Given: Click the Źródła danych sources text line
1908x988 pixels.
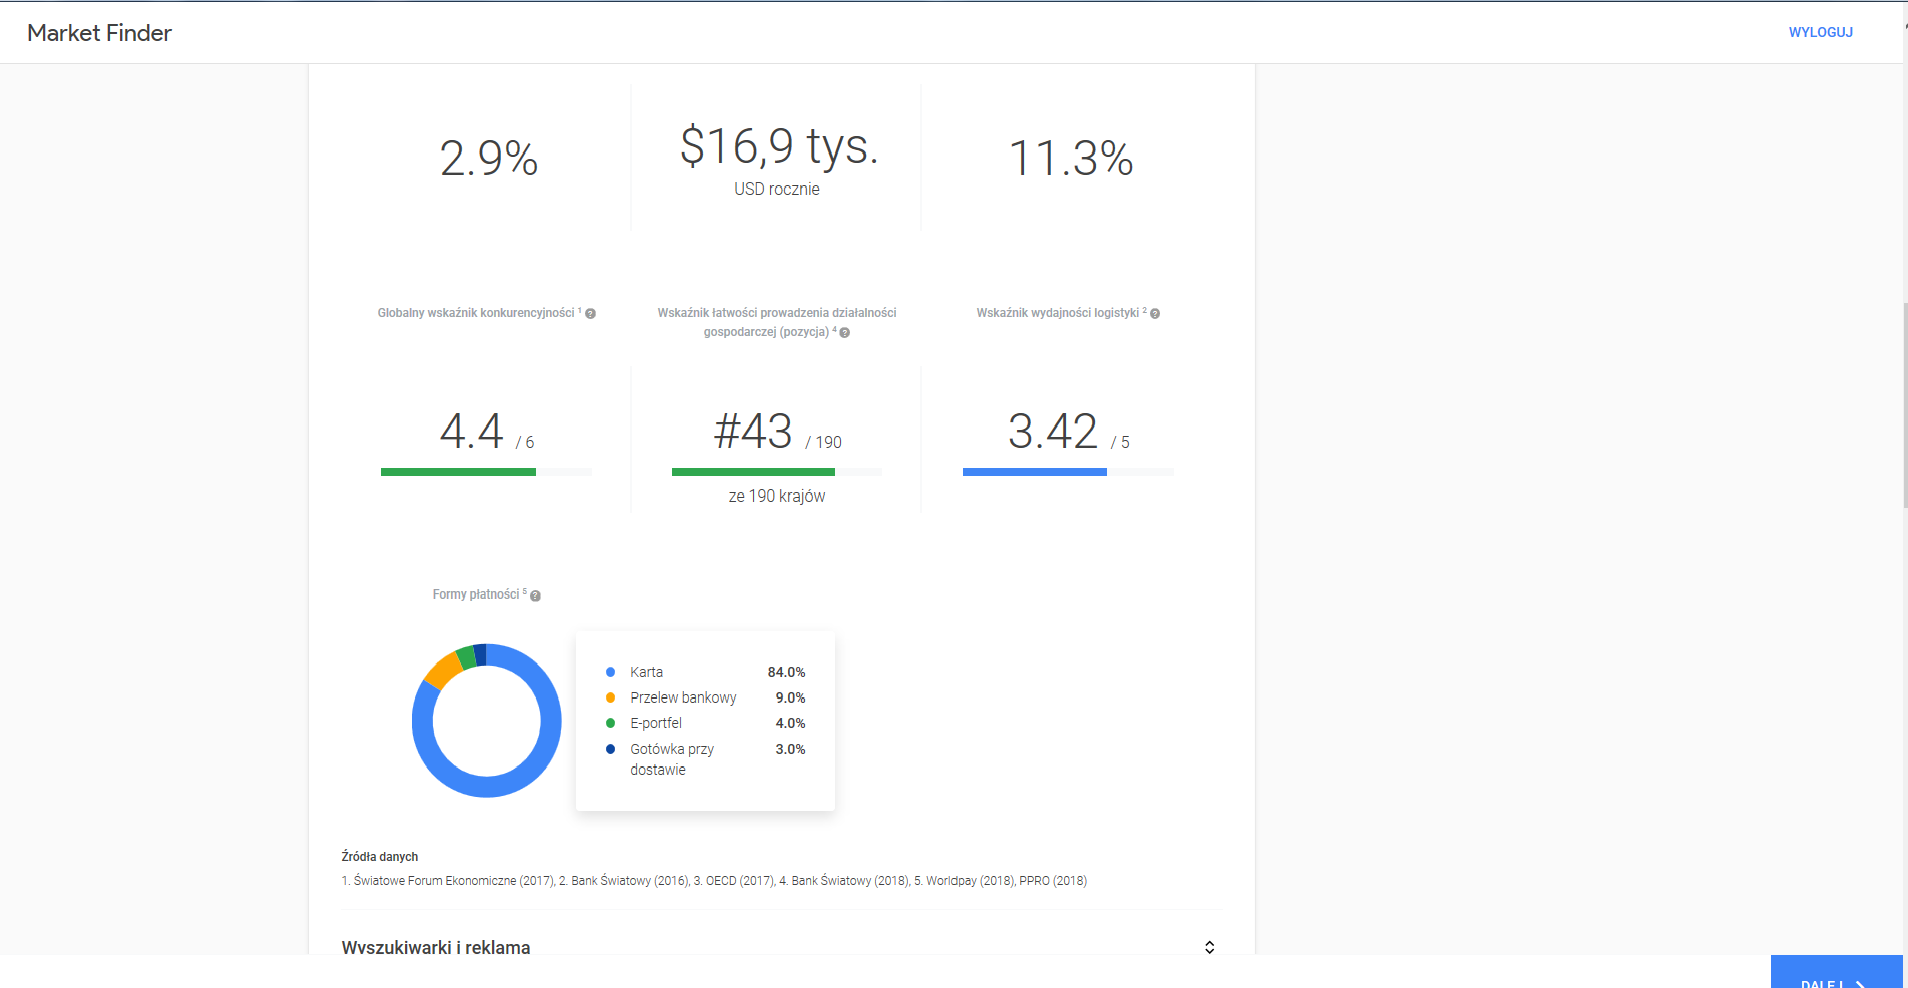Looking at the screenshot, I should click(x=714, y=881).
